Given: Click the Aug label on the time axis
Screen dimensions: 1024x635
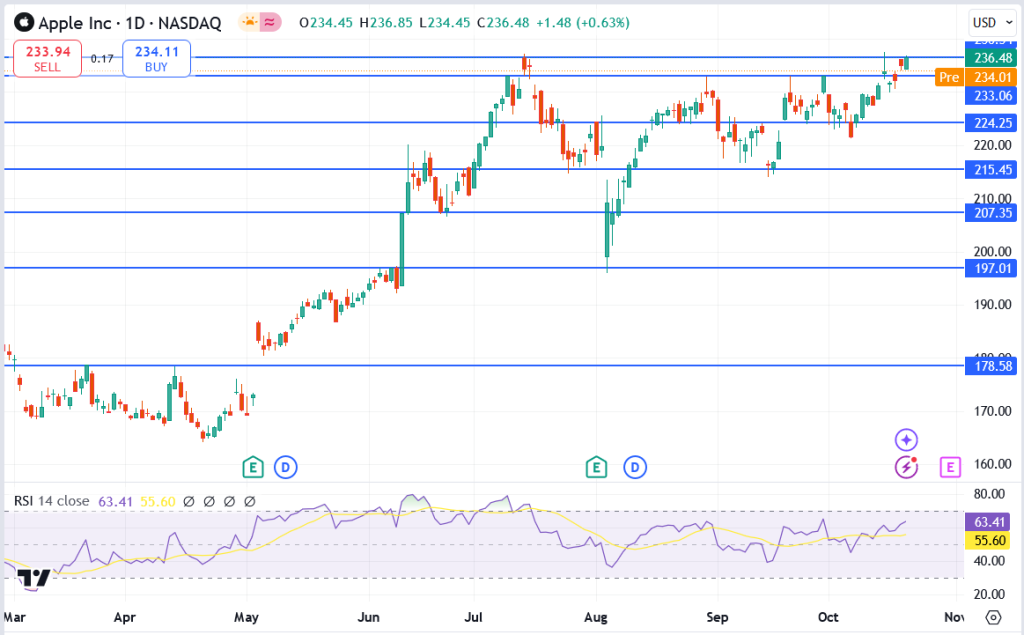Looking at the screenshot, I should click(x=596, y=617).
